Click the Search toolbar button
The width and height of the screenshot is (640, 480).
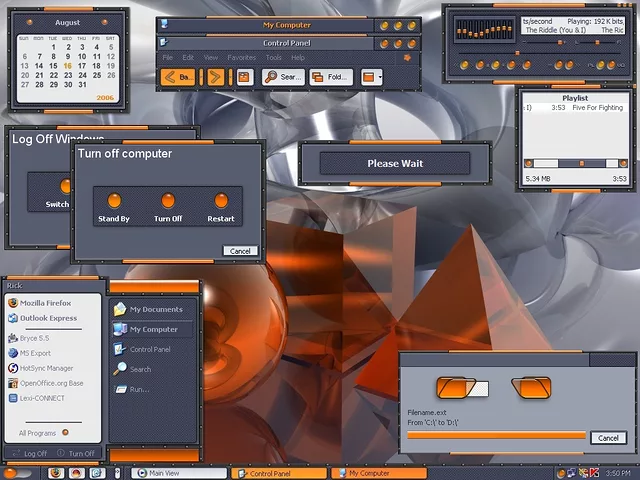(283, 77)
